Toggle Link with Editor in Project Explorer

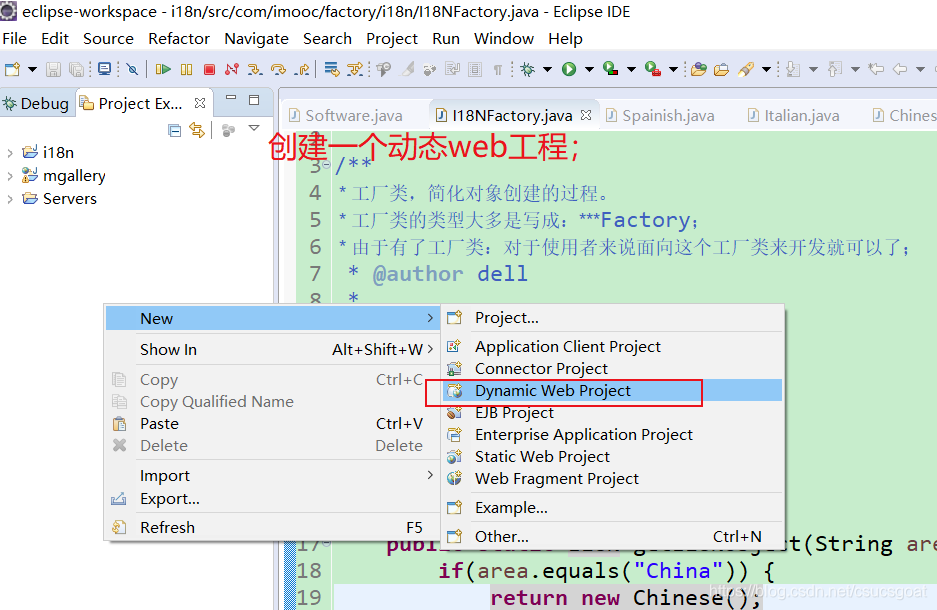click(x=197, y=130)
